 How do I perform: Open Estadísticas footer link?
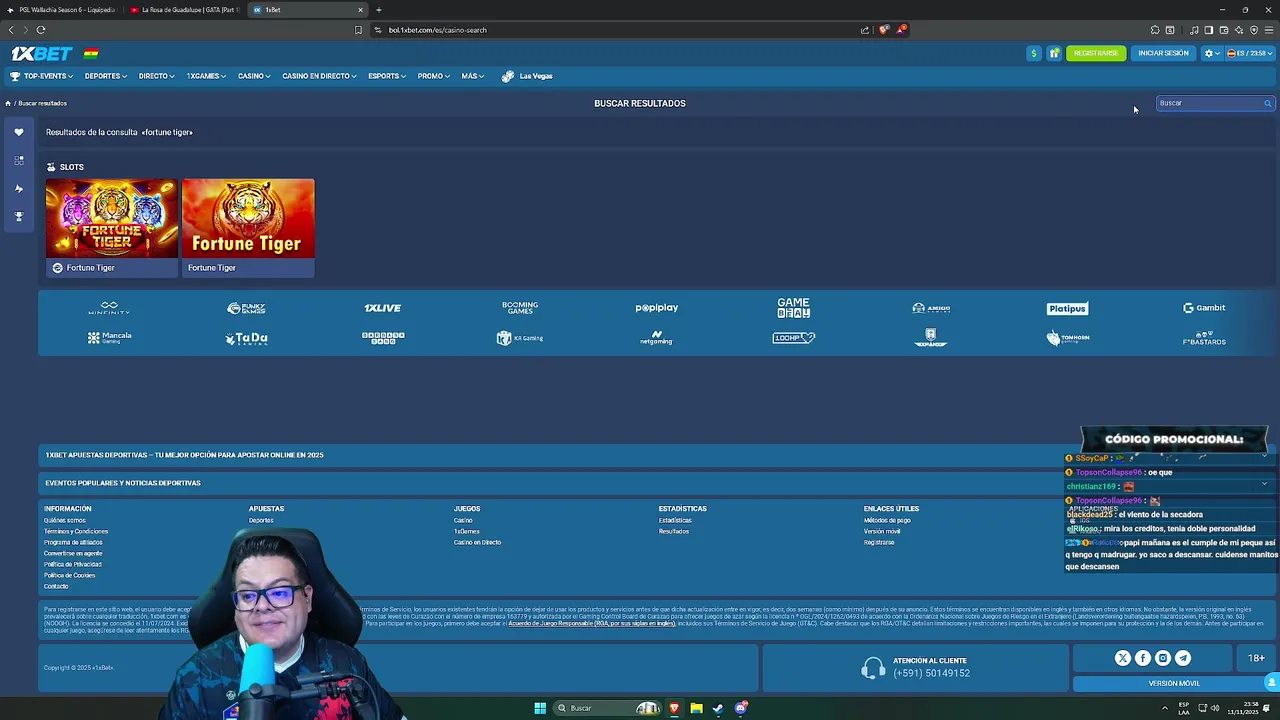(x=675, y=520)
